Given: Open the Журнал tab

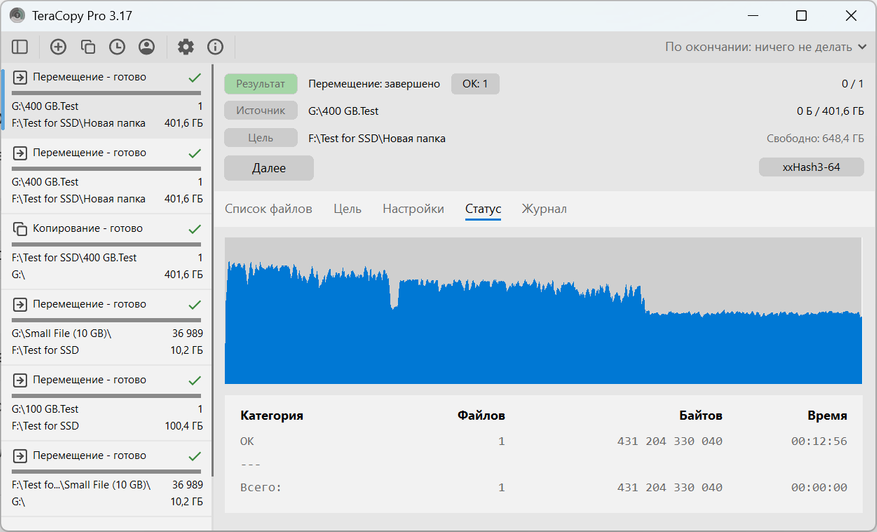Looking at the screenshot, I should (544, 209).
